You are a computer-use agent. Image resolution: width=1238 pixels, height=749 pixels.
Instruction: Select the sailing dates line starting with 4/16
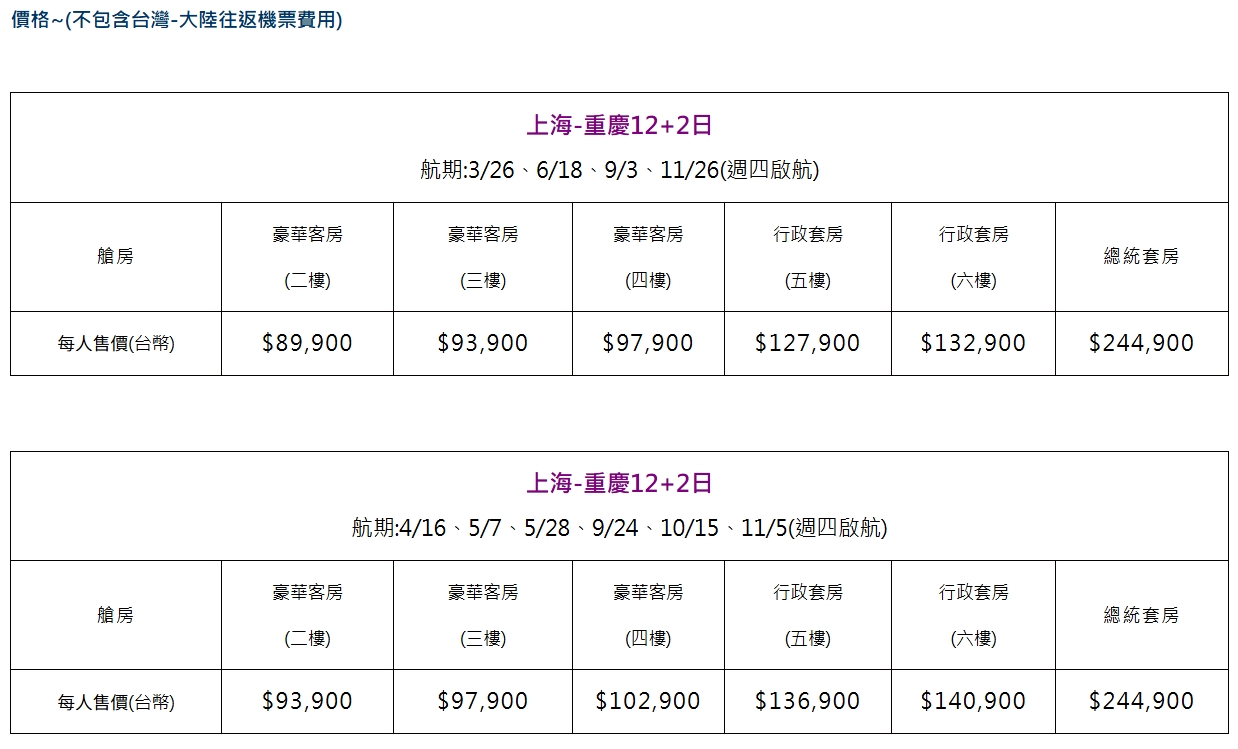coord(619,528)
